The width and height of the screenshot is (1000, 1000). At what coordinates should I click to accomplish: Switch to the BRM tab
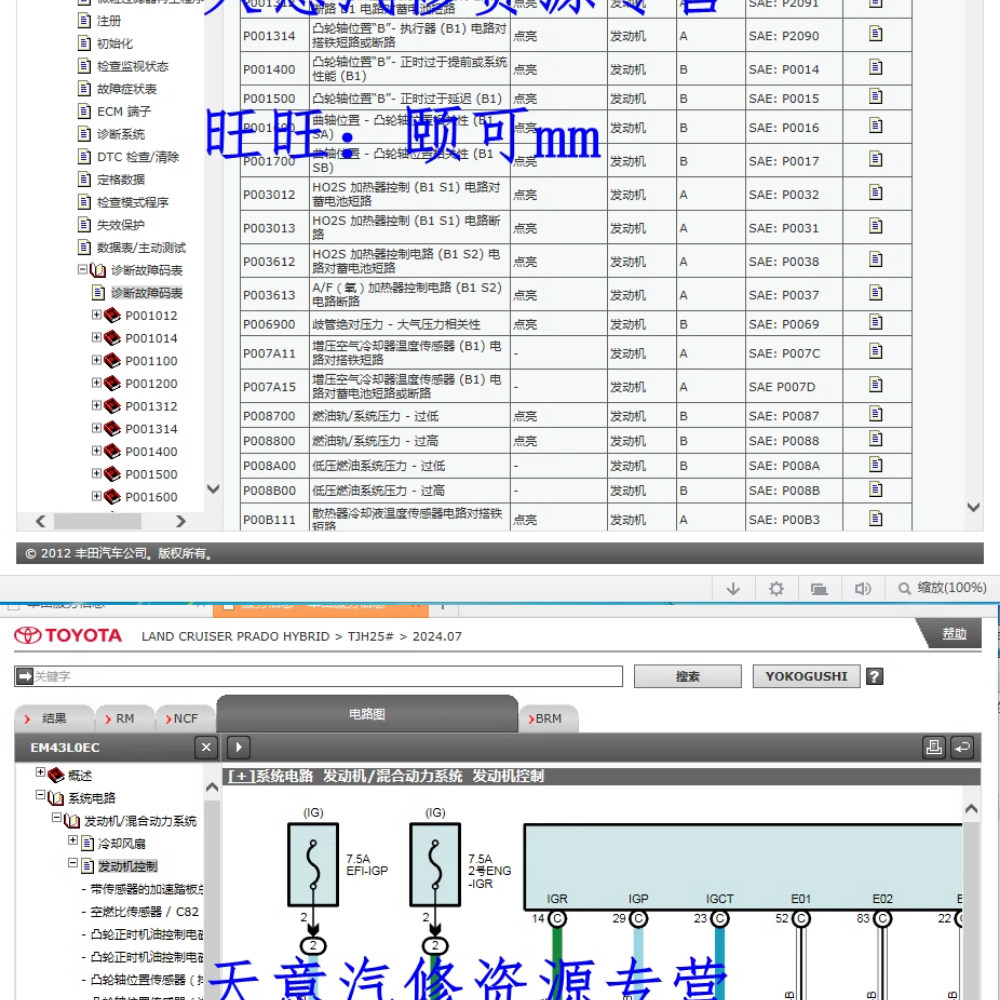[548, 719]
